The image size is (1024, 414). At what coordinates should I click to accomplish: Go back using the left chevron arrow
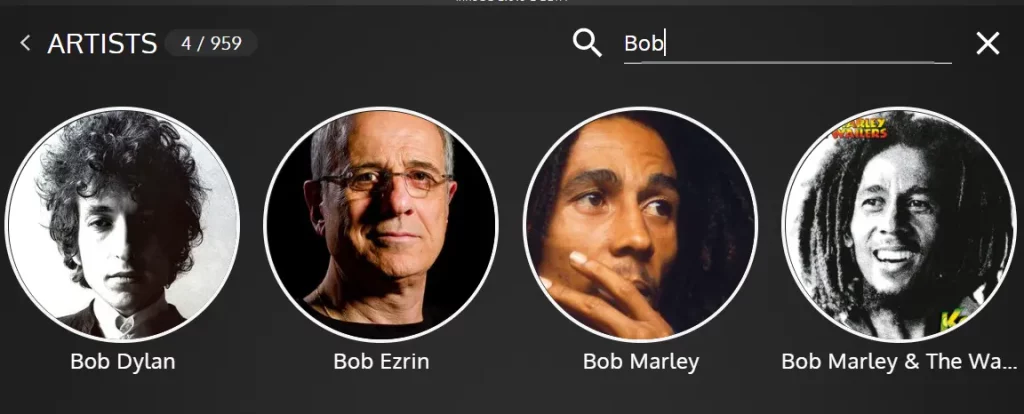click(x=25, y=43)
